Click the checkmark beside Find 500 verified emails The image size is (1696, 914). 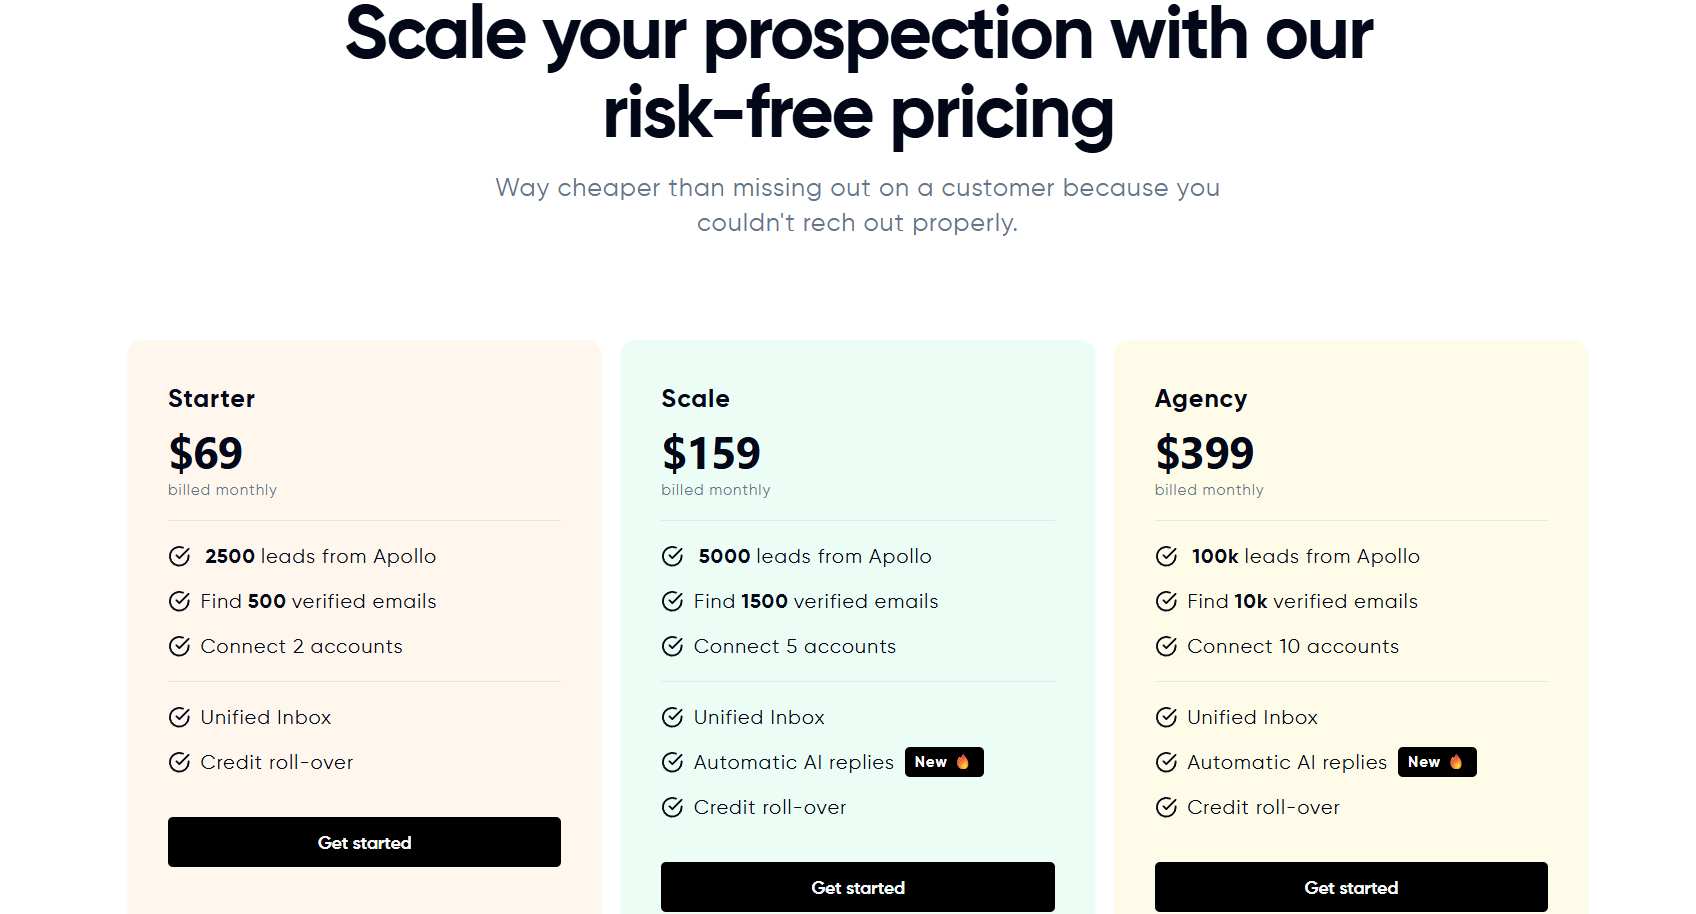[180, 601]
